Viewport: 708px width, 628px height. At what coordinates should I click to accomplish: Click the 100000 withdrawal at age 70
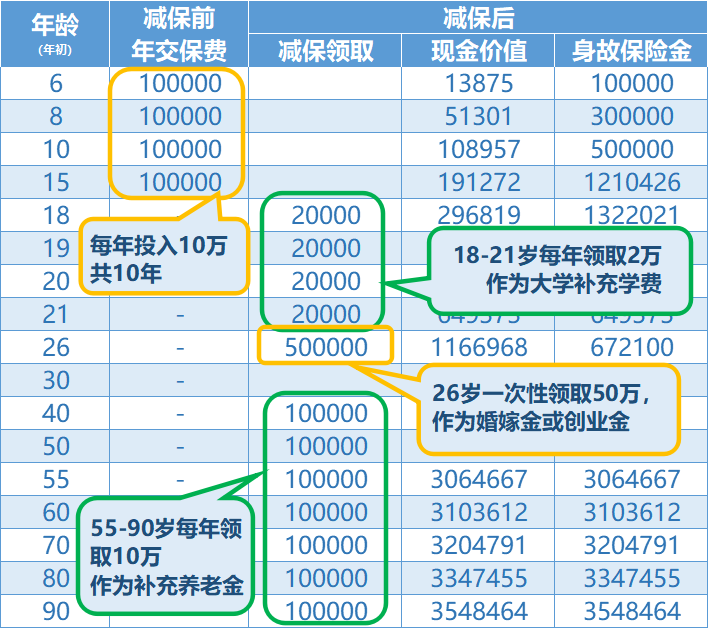(x=326, y=545)
